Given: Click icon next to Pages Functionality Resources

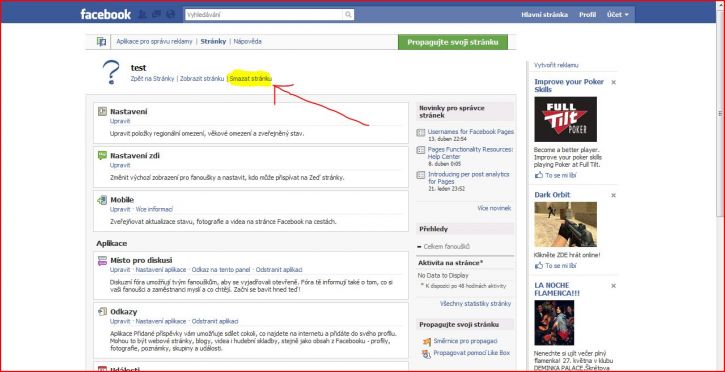Looking at the screenshot, I should (x=421, y=150).
